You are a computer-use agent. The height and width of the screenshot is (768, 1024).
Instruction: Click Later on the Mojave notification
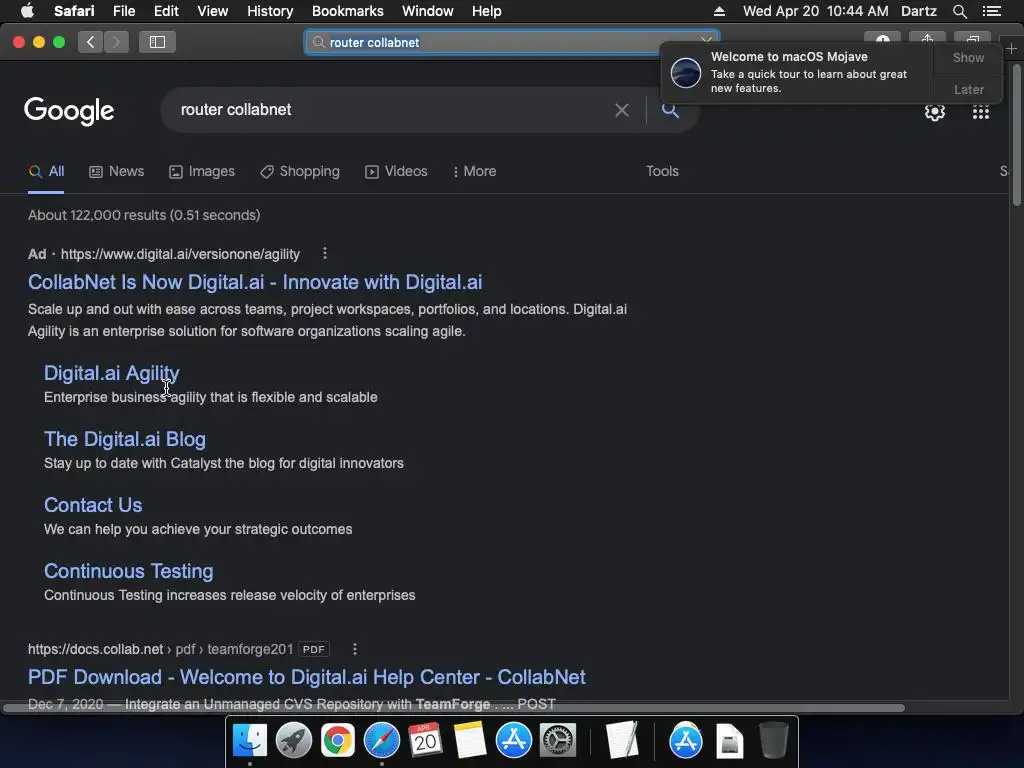coord(968,89)
